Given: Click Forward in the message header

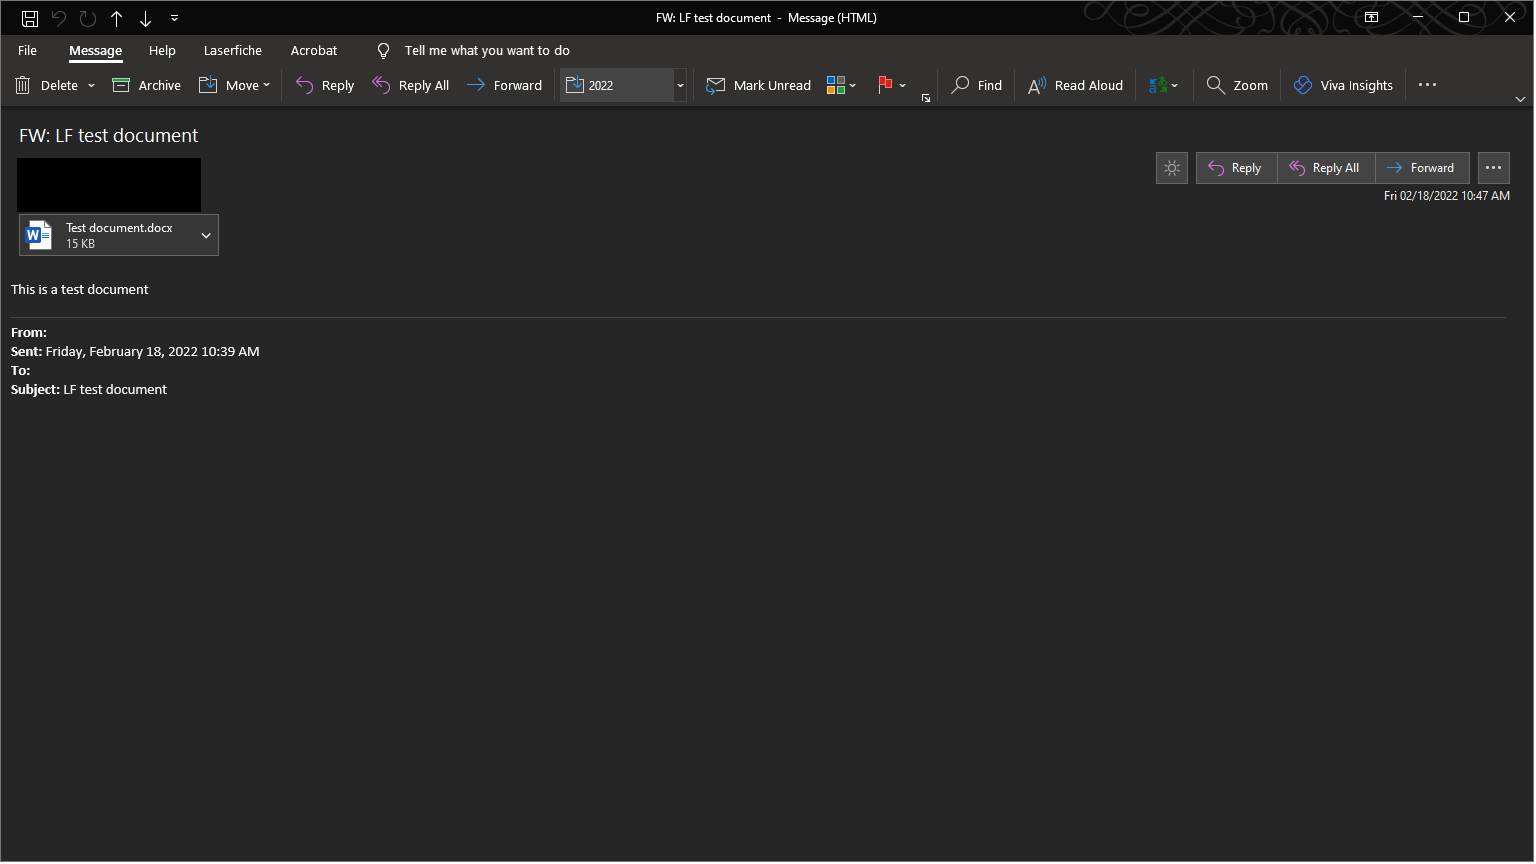Looking at the screenshot, I should [x=1421, y=168].
